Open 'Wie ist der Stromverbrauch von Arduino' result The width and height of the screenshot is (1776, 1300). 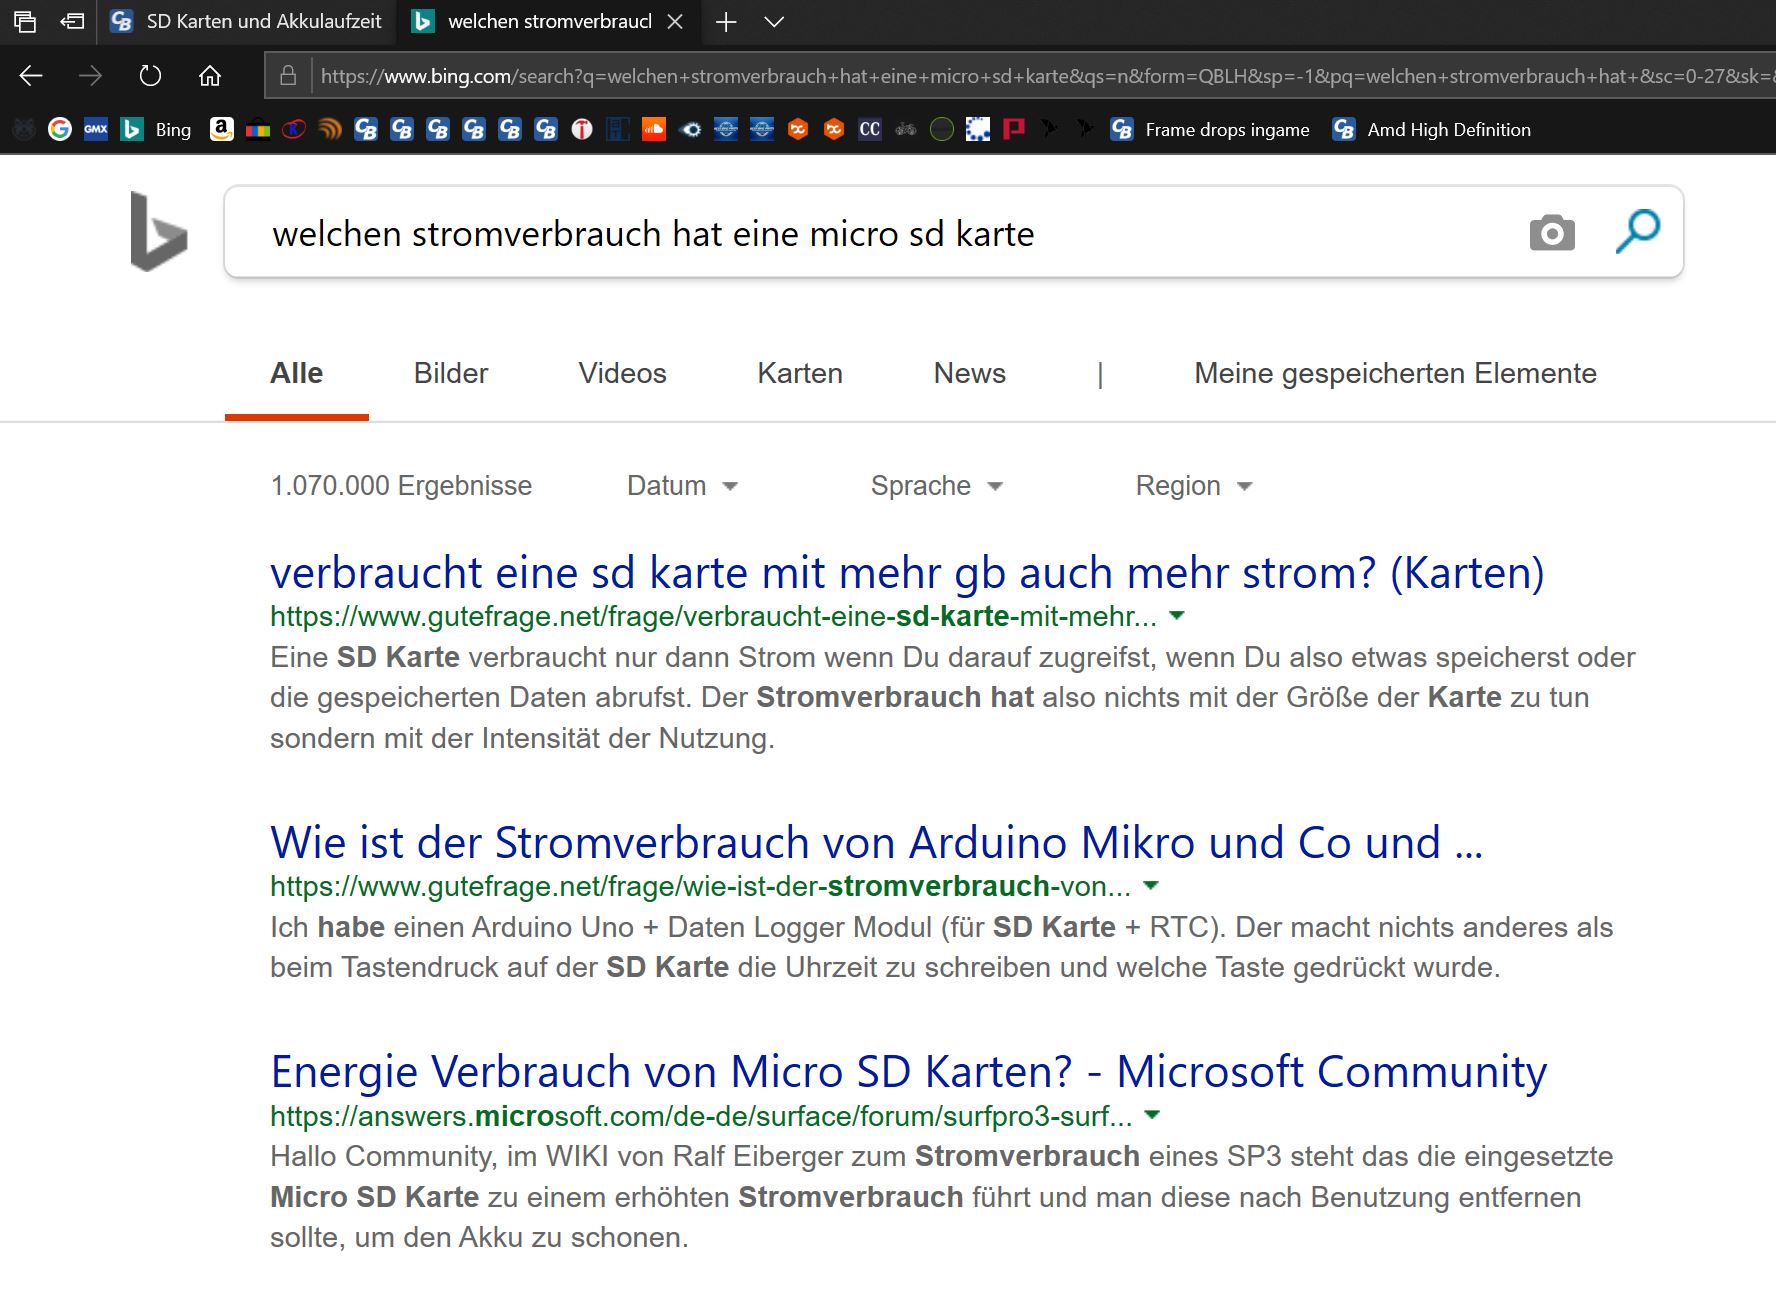(x=876, y=843)
